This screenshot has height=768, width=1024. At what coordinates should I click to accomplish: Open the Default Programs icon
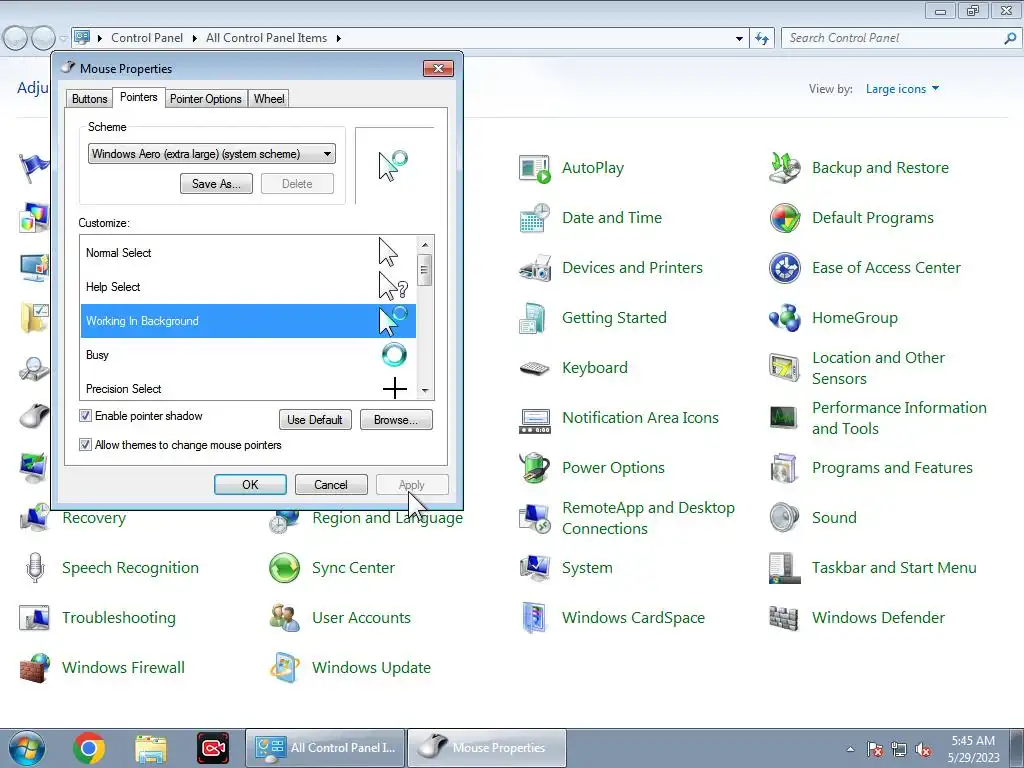coord(784,218)
